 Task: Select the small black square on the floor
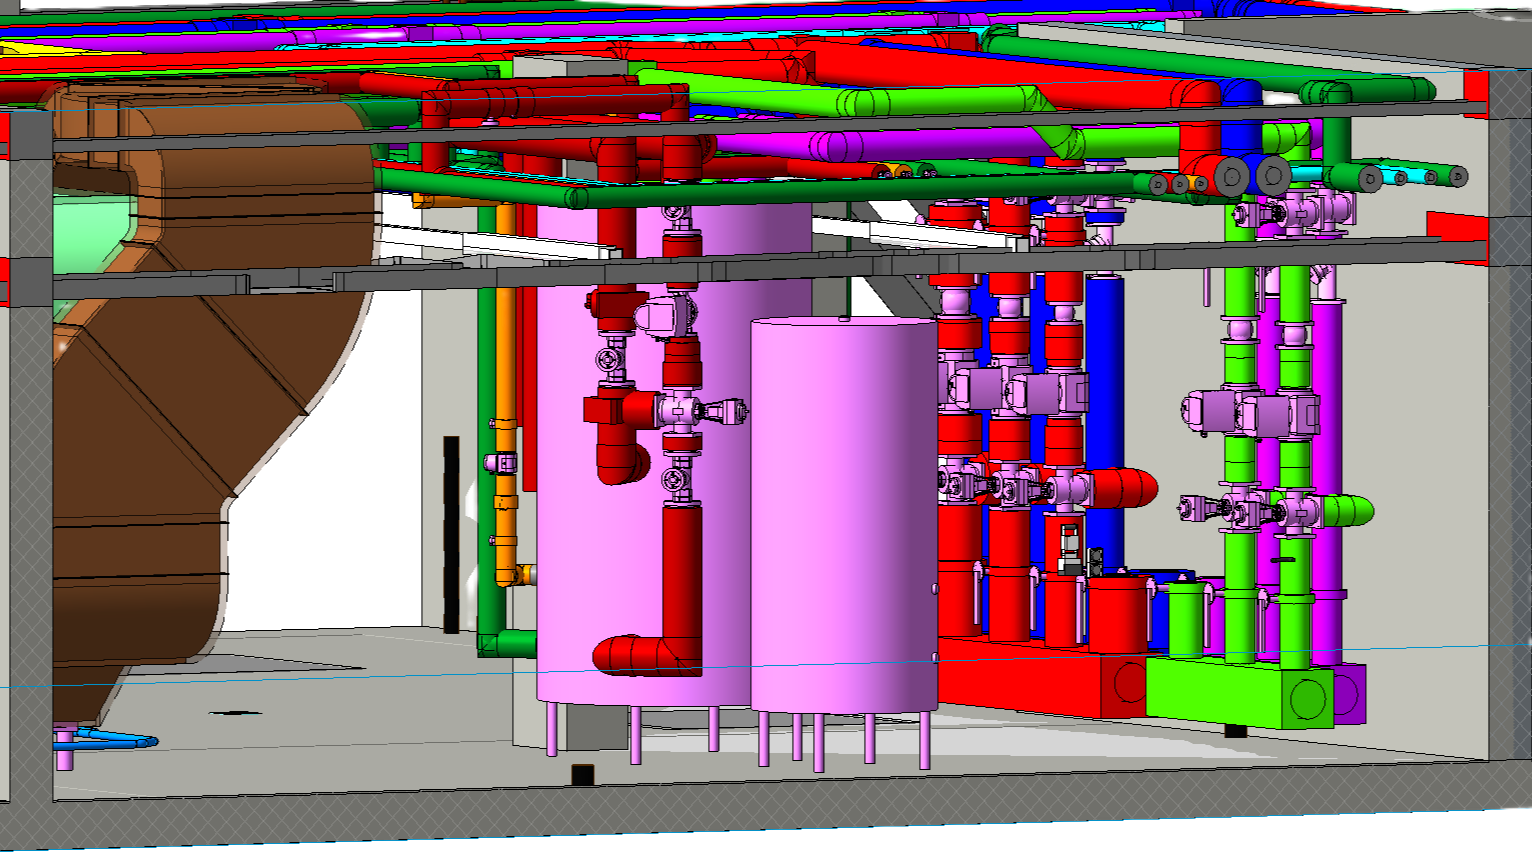[582, 774]
